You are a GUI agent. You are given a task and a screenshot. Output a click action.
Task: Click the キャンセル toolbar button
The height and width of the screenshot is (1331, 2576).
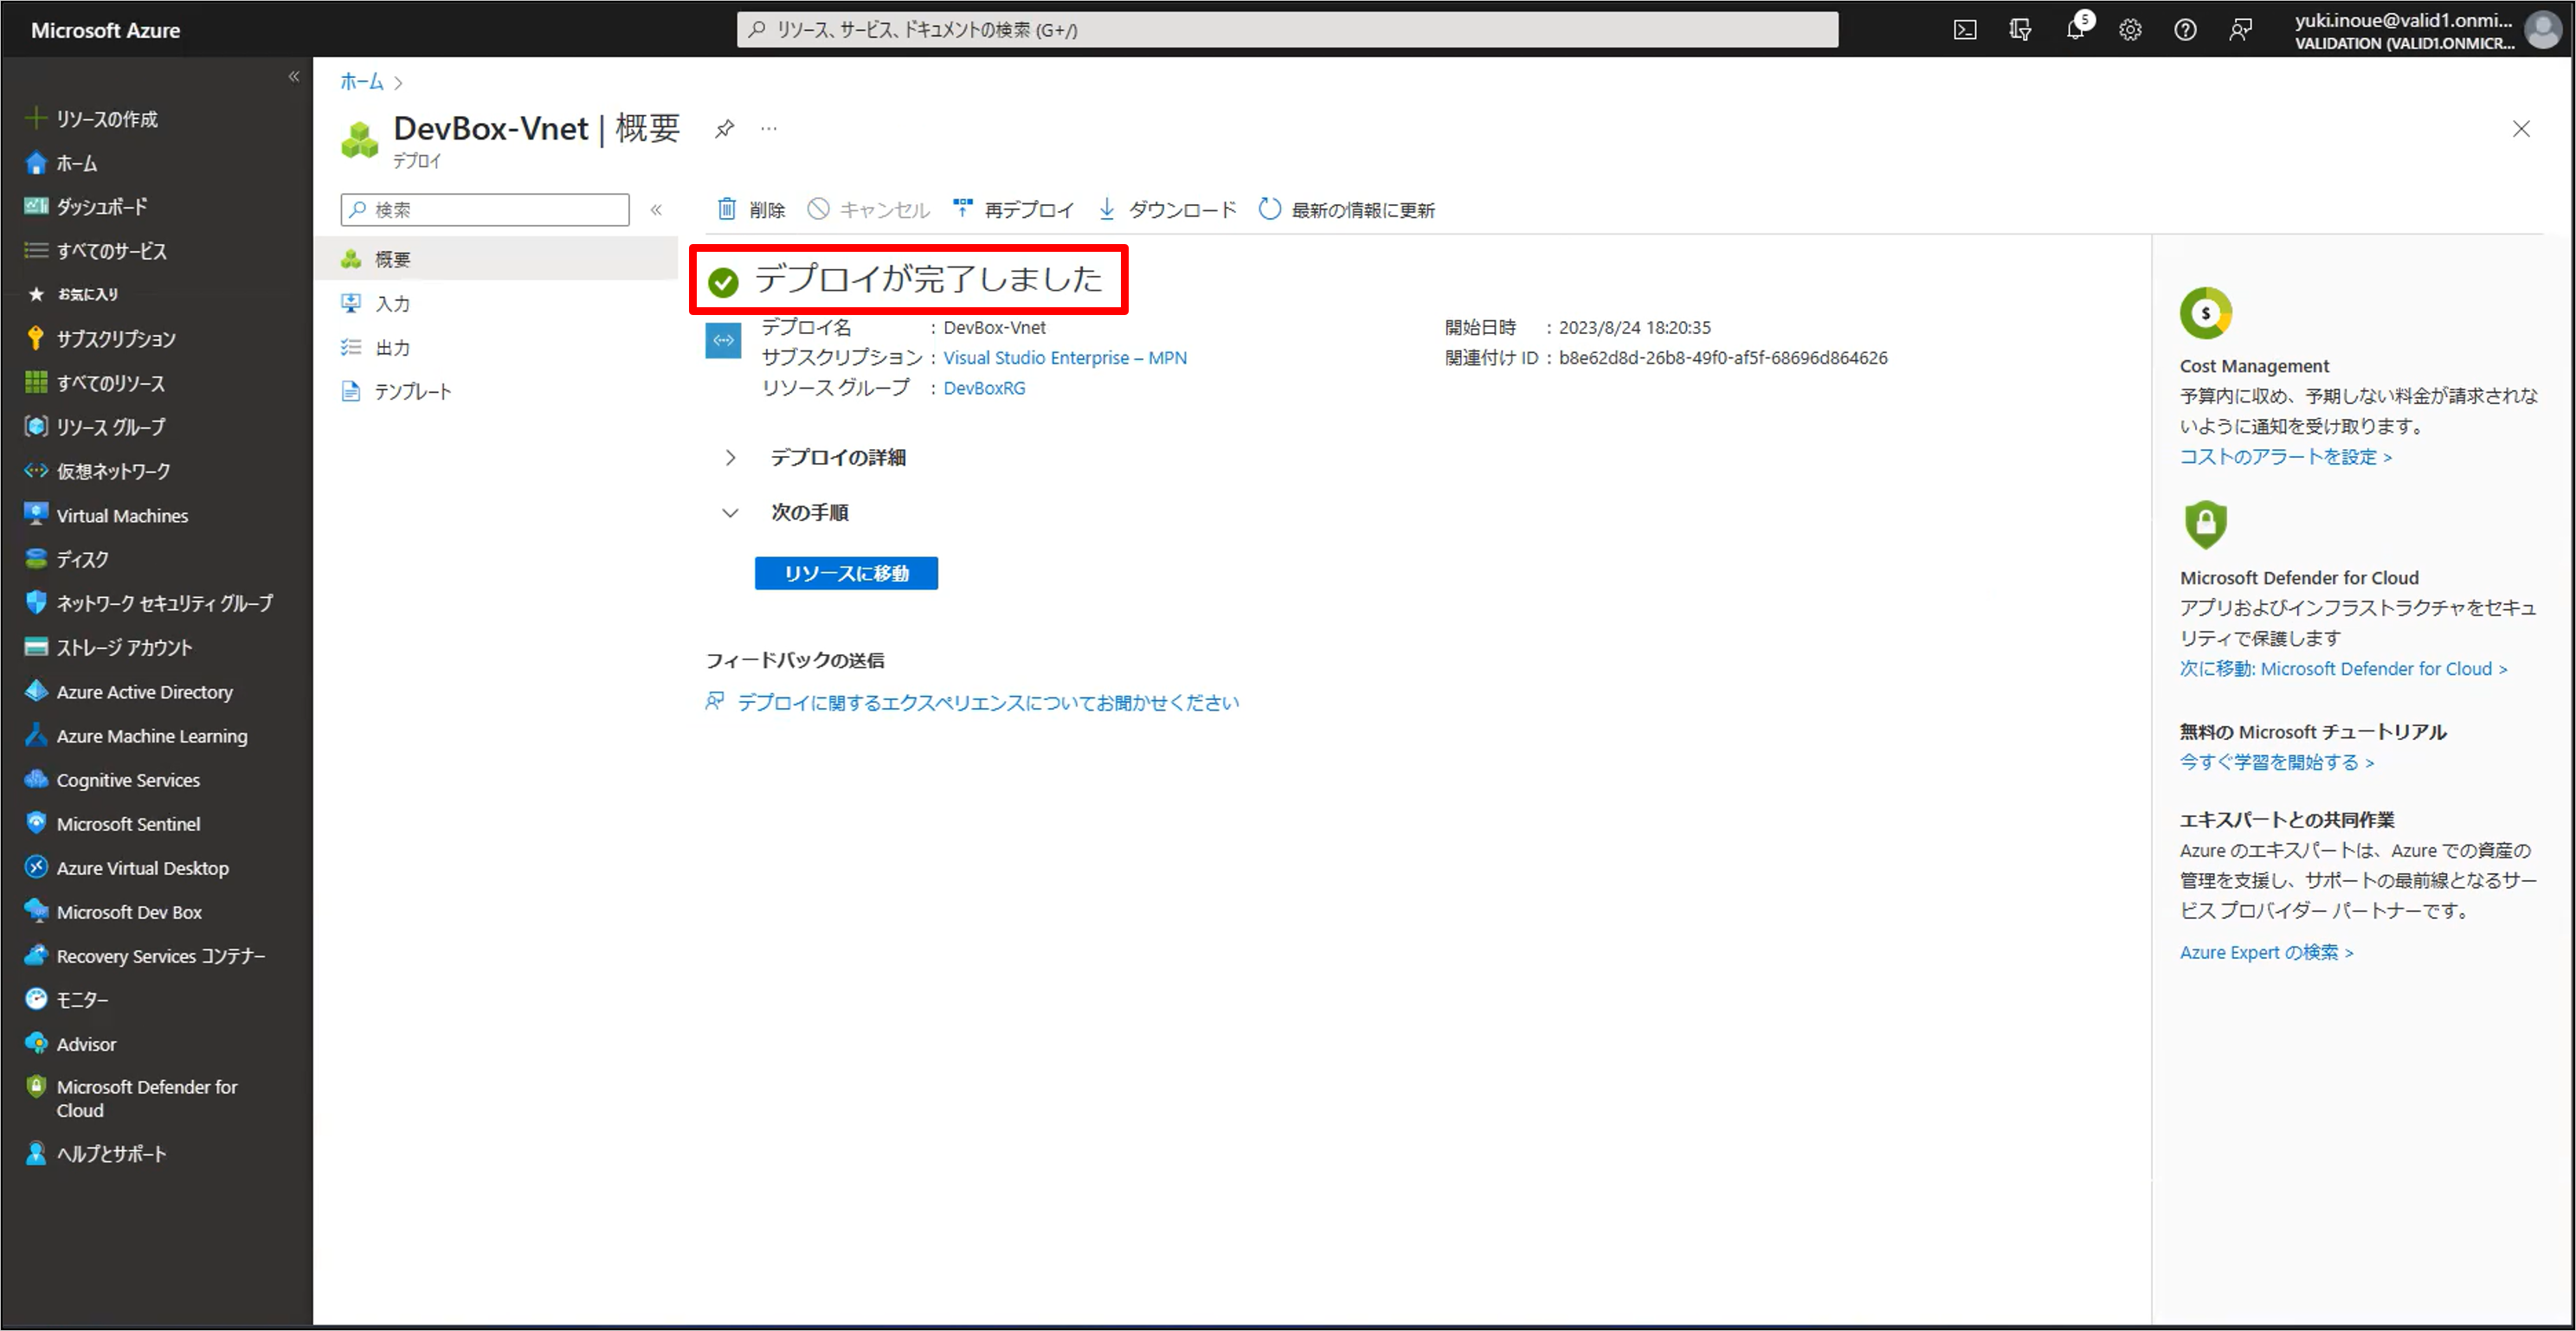click(868, 209)
